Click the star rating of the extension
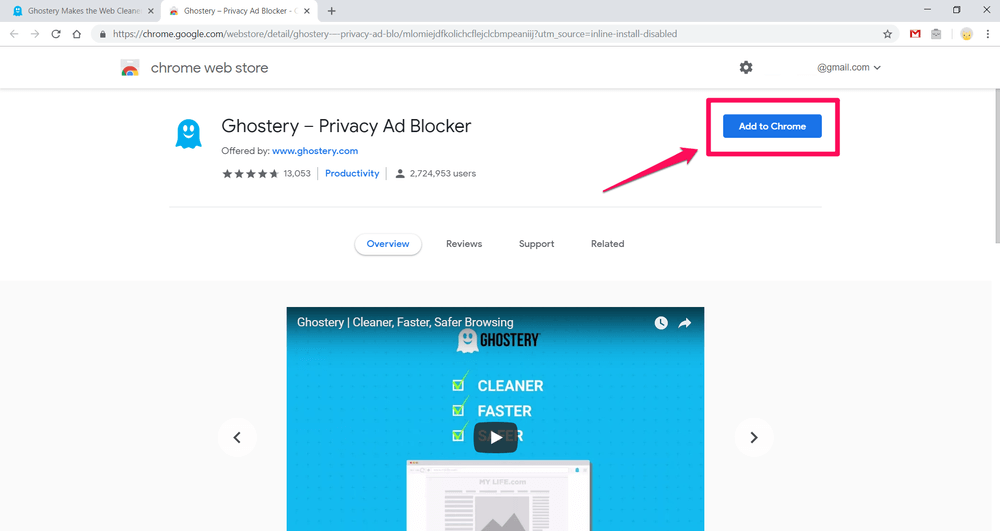1000x531 pixels. [250, 173]
